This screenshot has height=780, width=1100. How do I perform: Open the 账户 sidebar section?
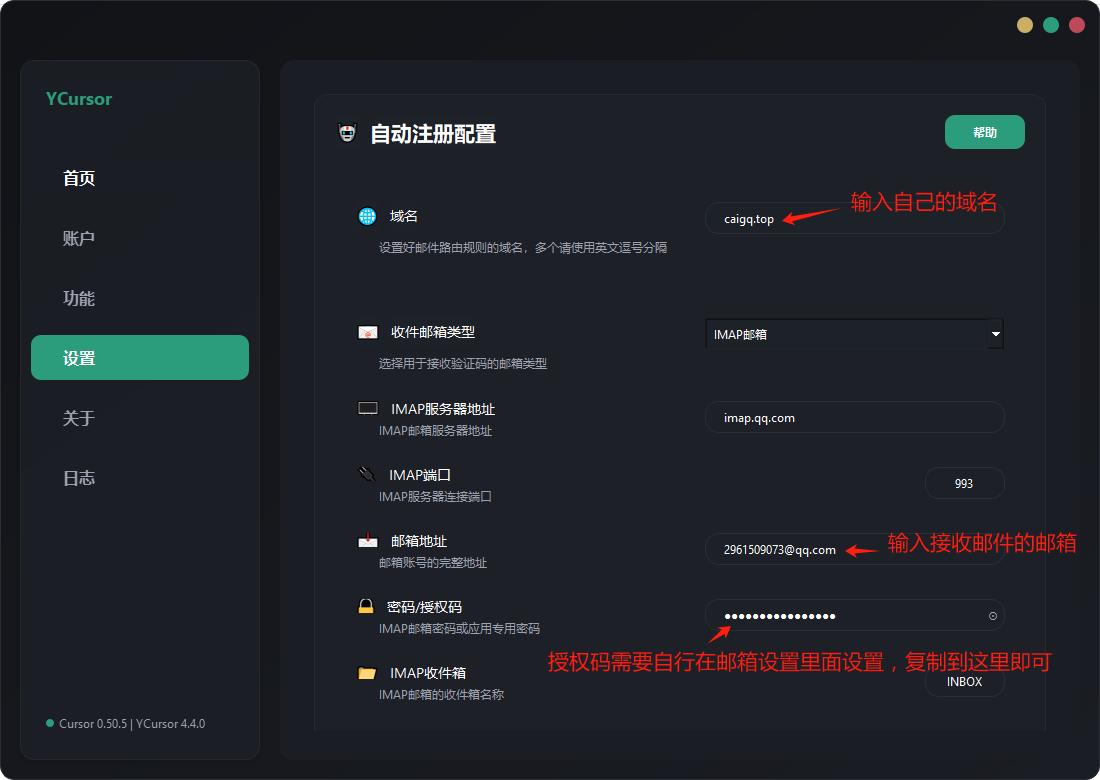79,239
